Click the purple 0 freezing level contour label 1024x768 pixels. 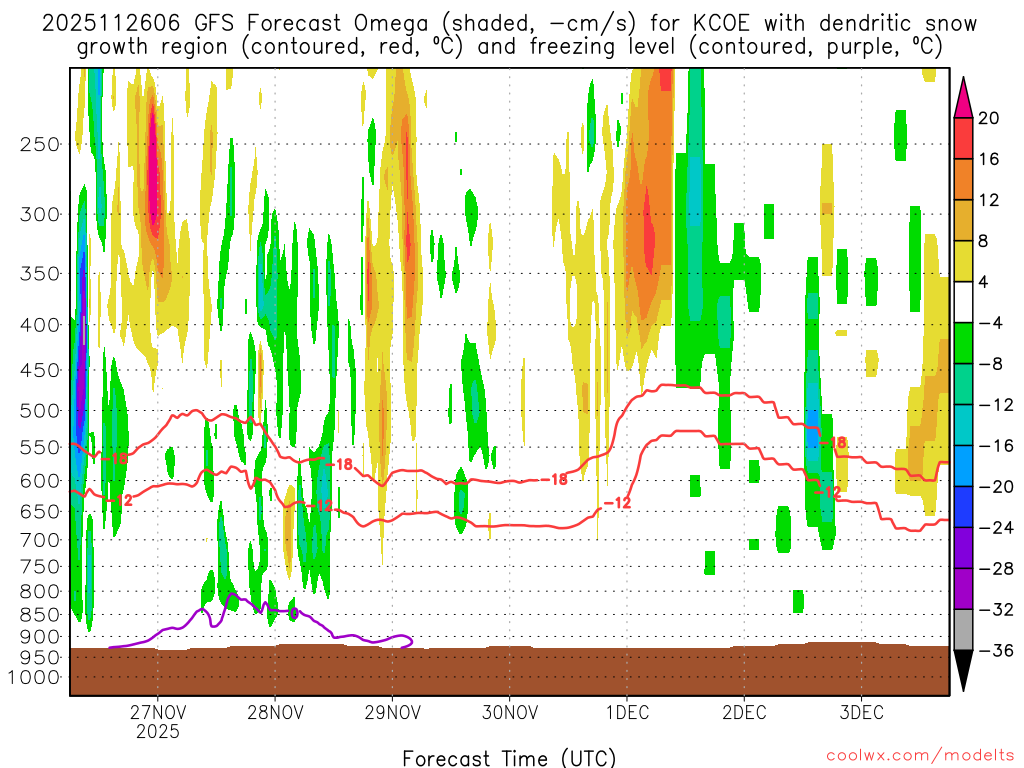(x=294, y=613)
